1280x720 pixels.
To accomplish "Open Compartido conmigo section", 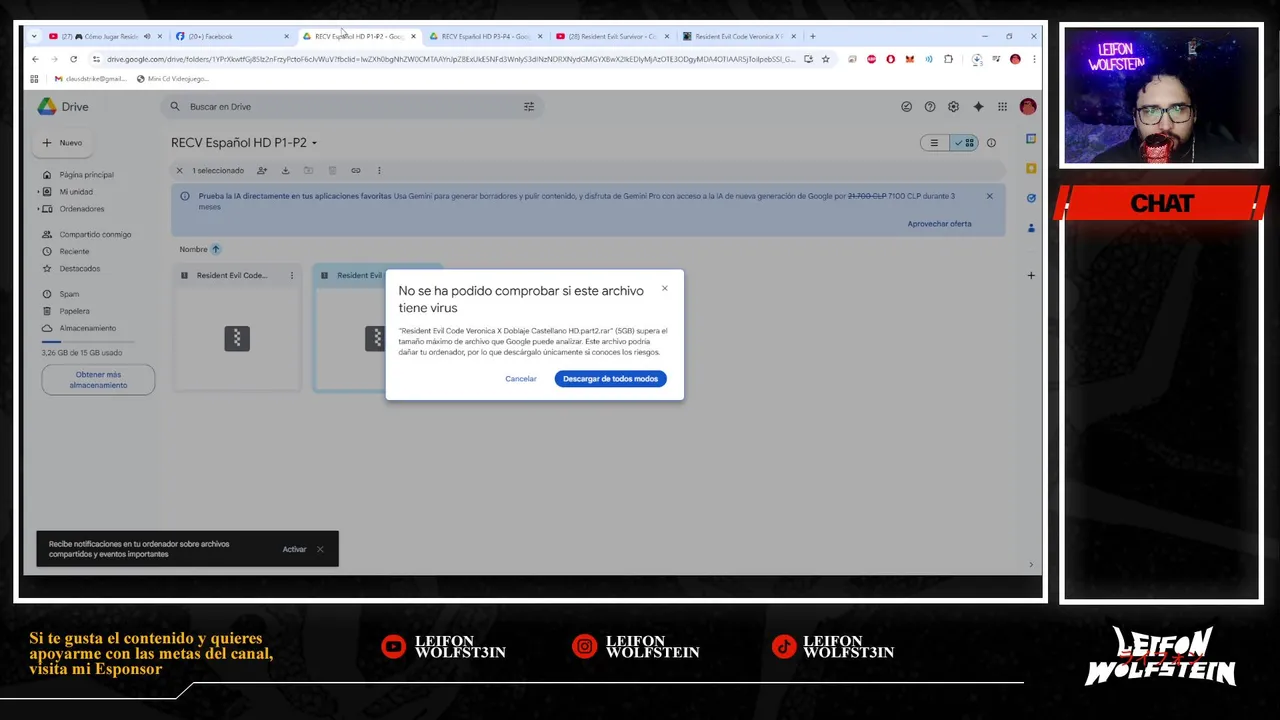I will pos(94,235).
